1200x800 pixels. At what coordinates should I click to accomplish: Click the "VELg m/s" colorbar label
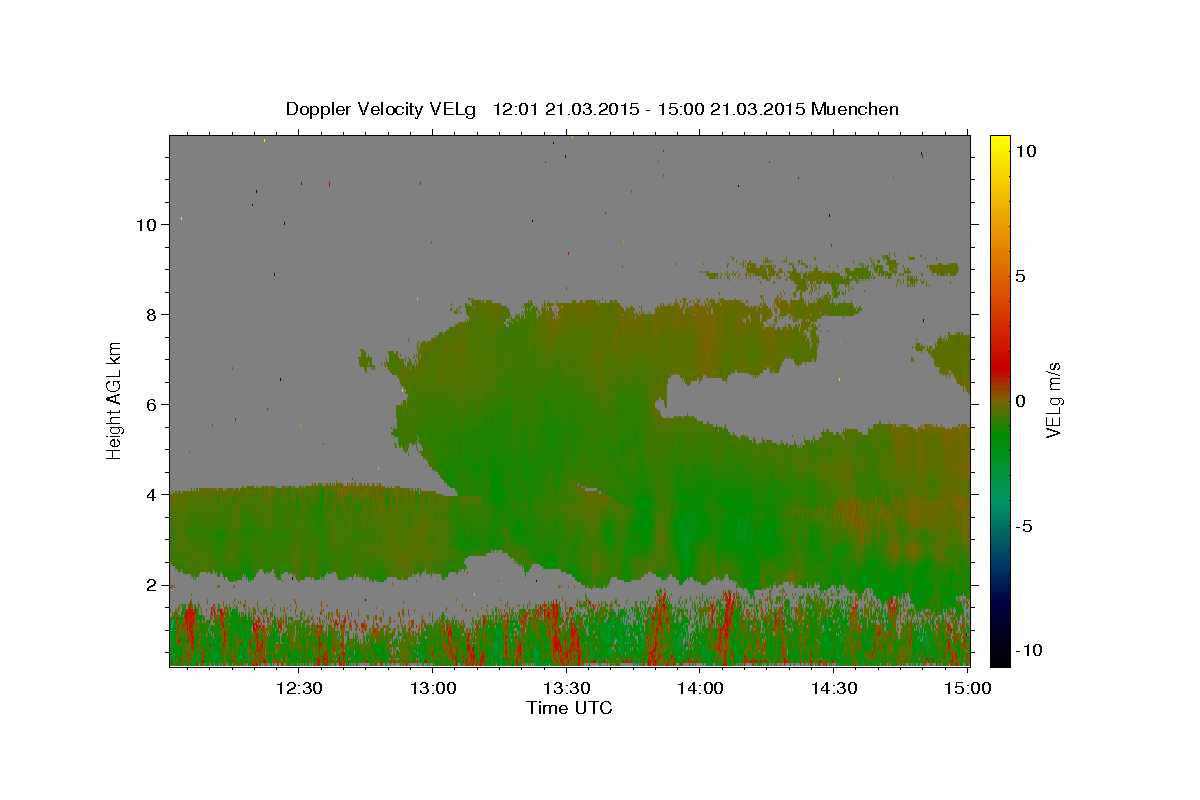(x=1053, y=400)
